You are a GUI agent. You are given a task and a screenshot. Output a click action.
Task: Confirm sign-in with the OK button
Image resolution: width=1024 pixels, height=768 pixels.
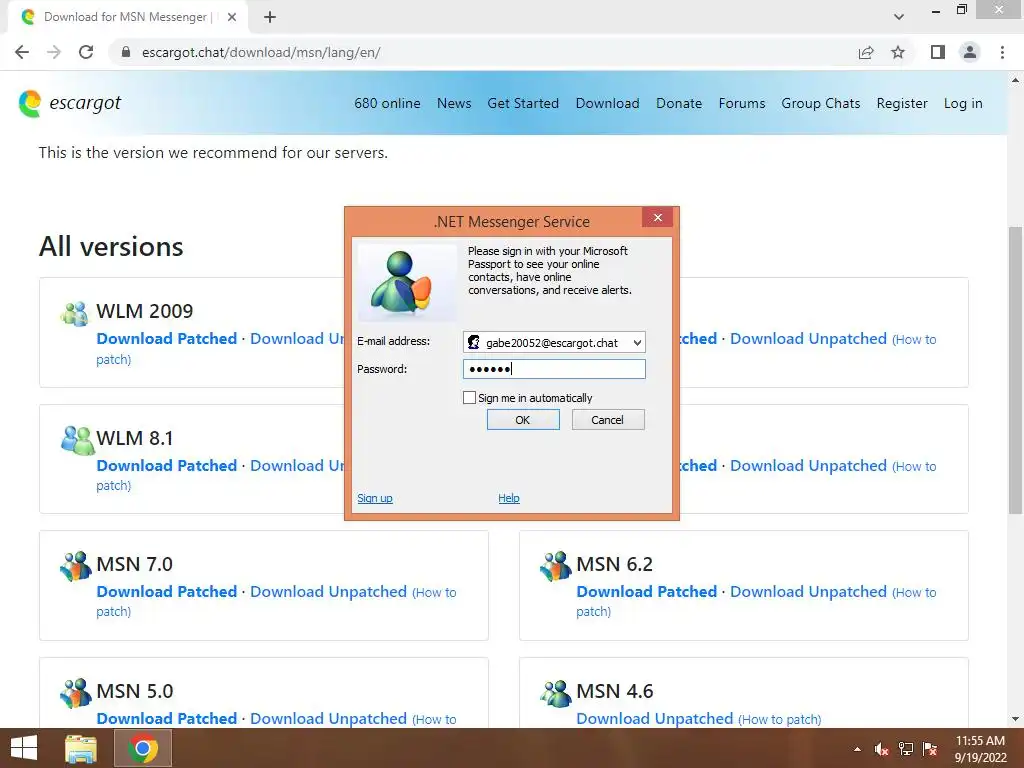click(523, 420)
